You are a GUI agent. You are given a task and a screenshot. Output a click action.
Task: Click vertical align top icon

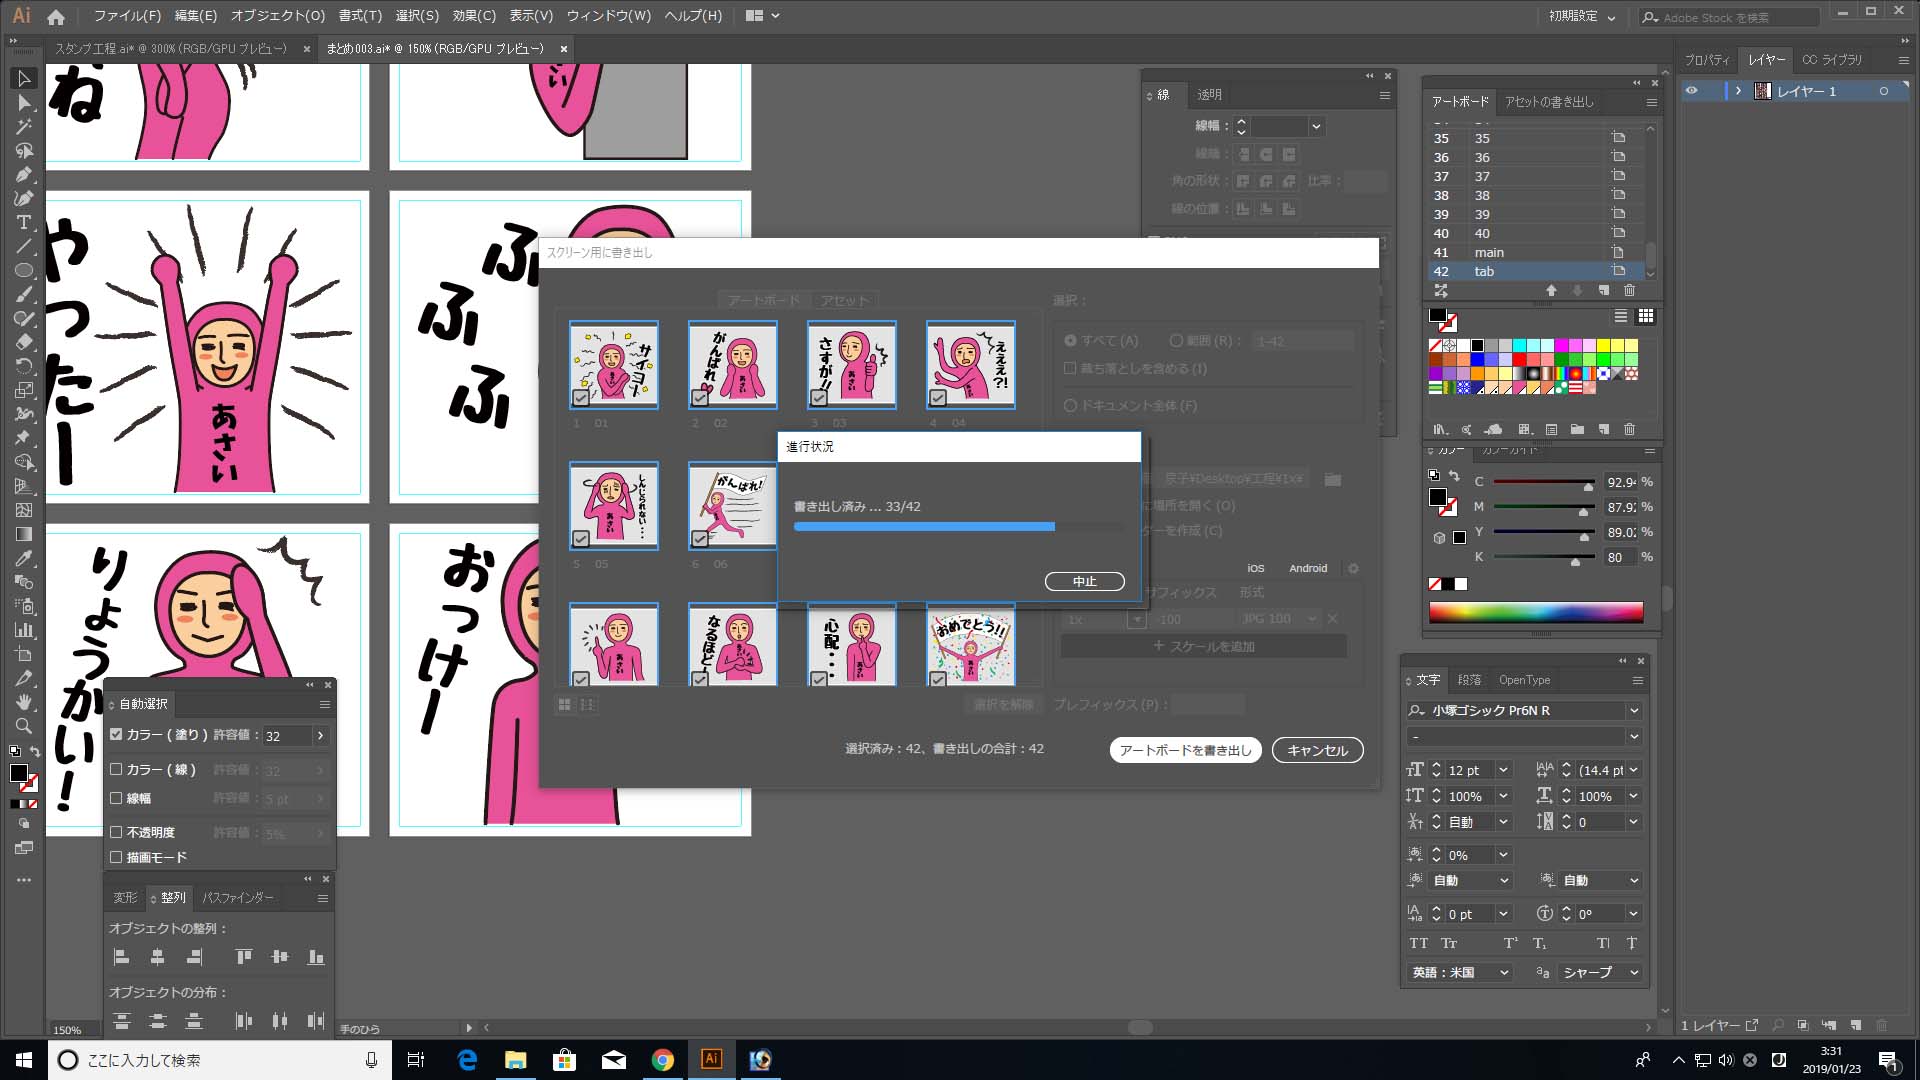(243, 957)
